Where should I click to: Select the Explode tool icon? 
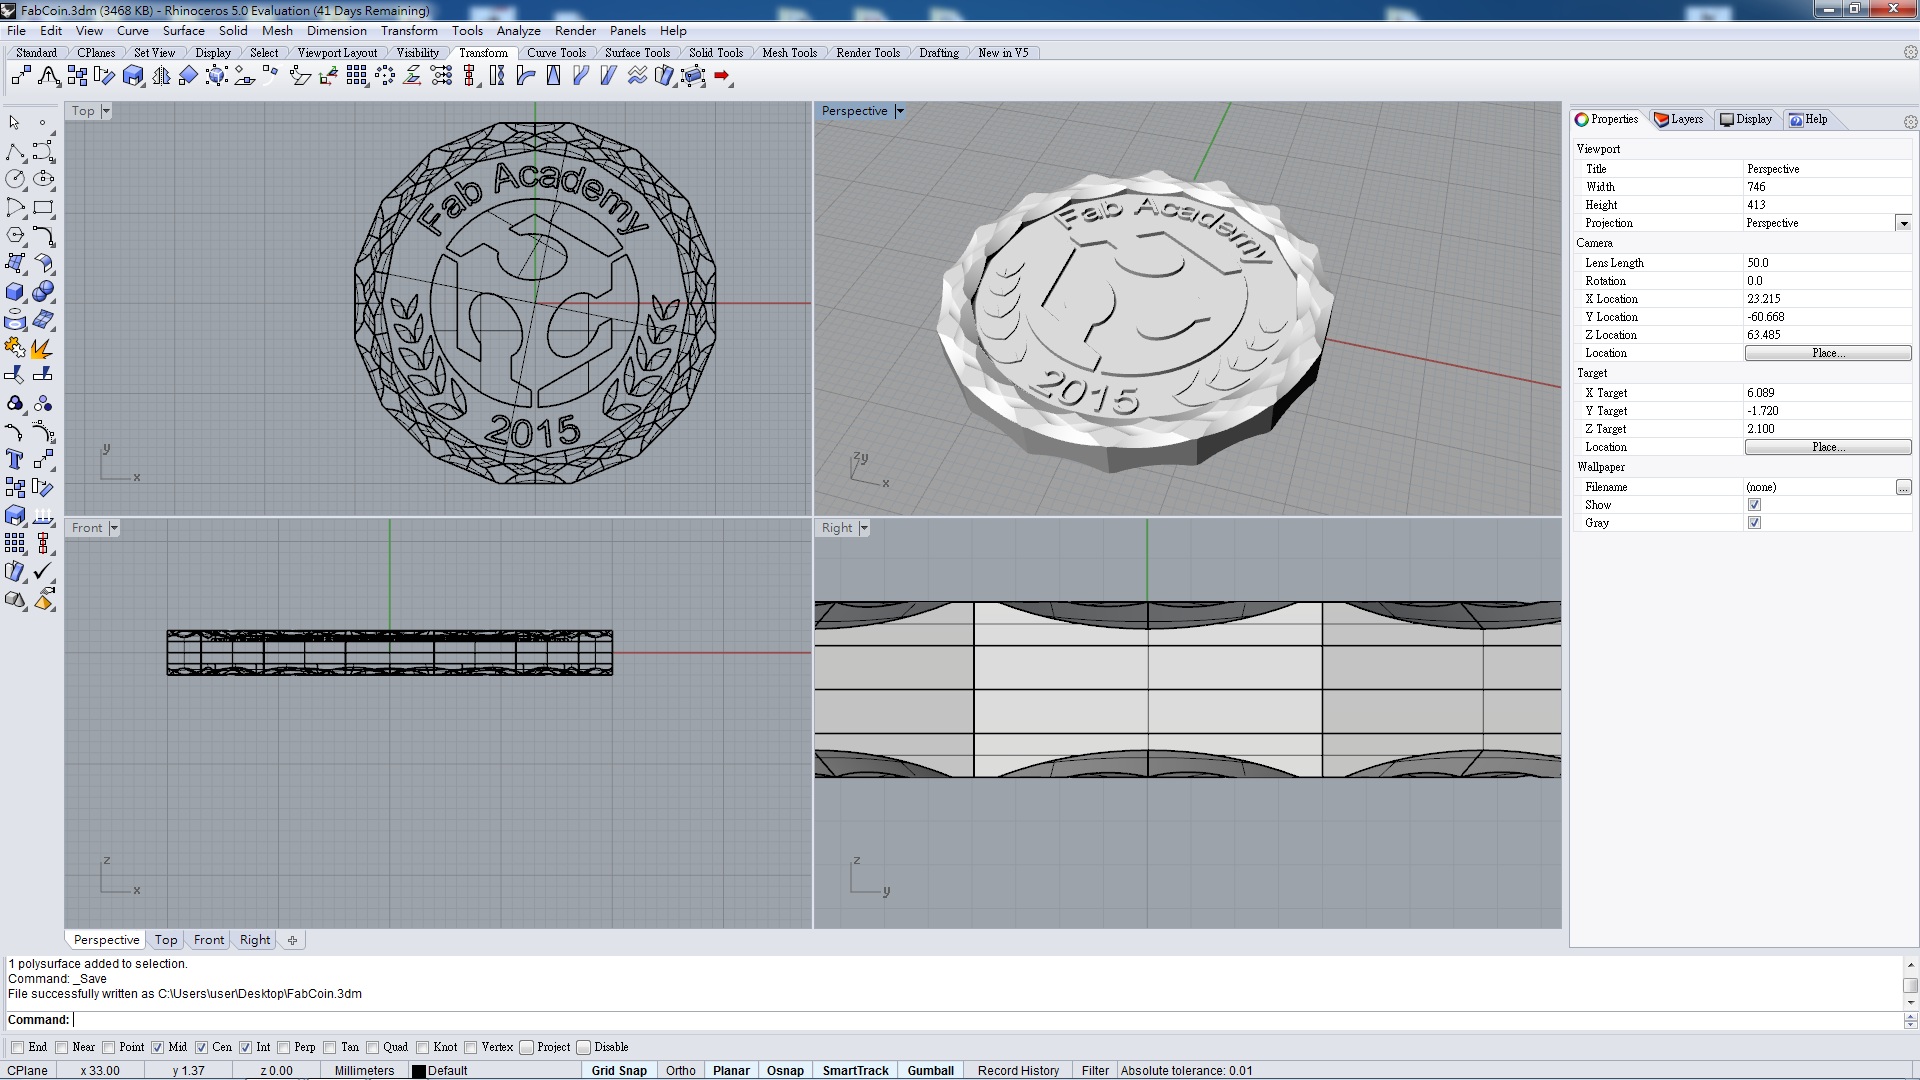(x=42, y=348)
